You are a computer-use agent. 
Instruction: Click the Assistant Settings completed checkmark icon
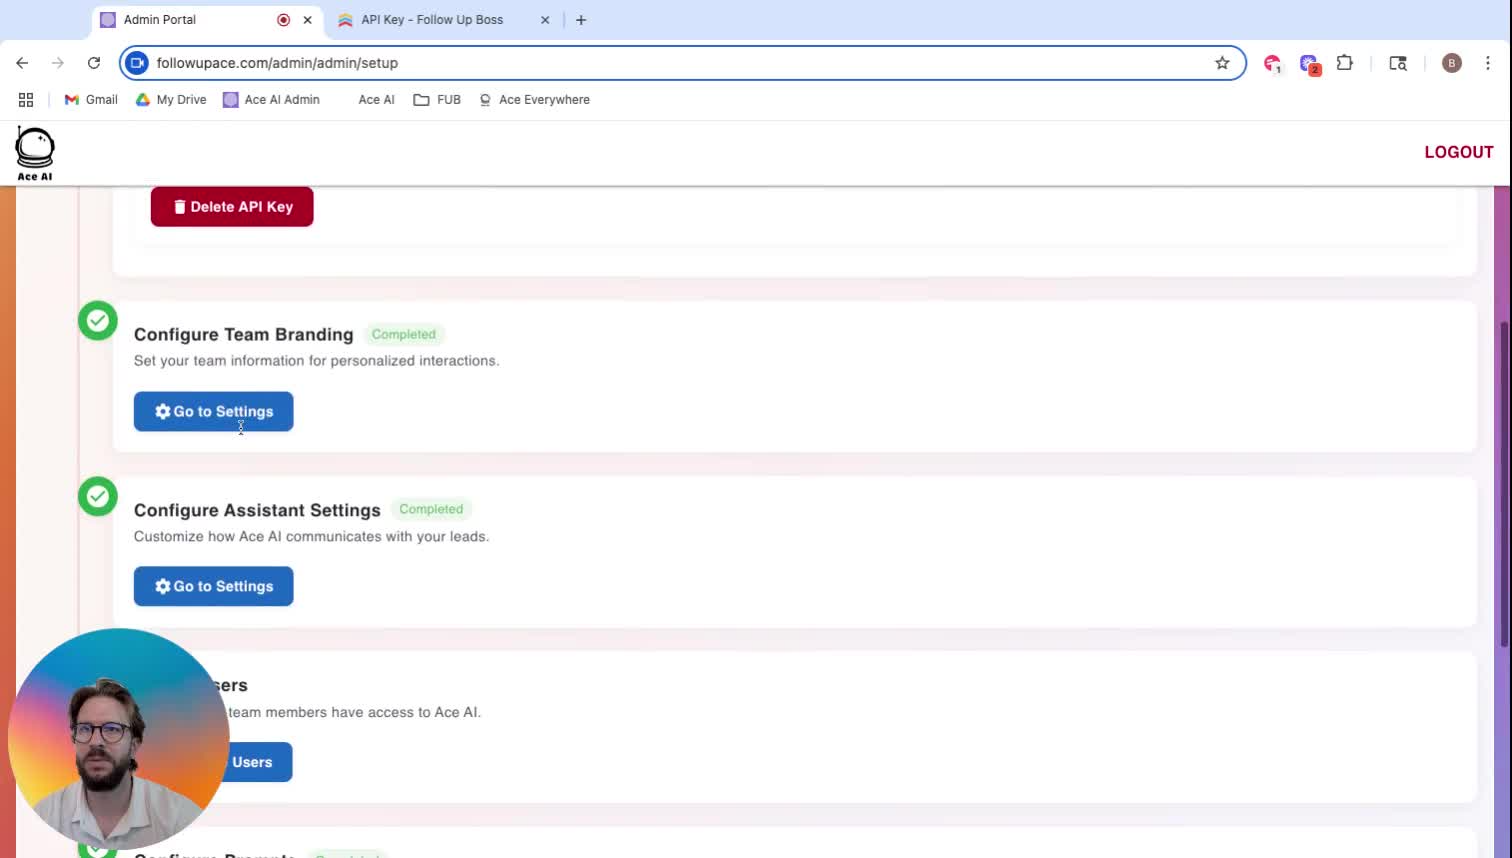point(98,496)
